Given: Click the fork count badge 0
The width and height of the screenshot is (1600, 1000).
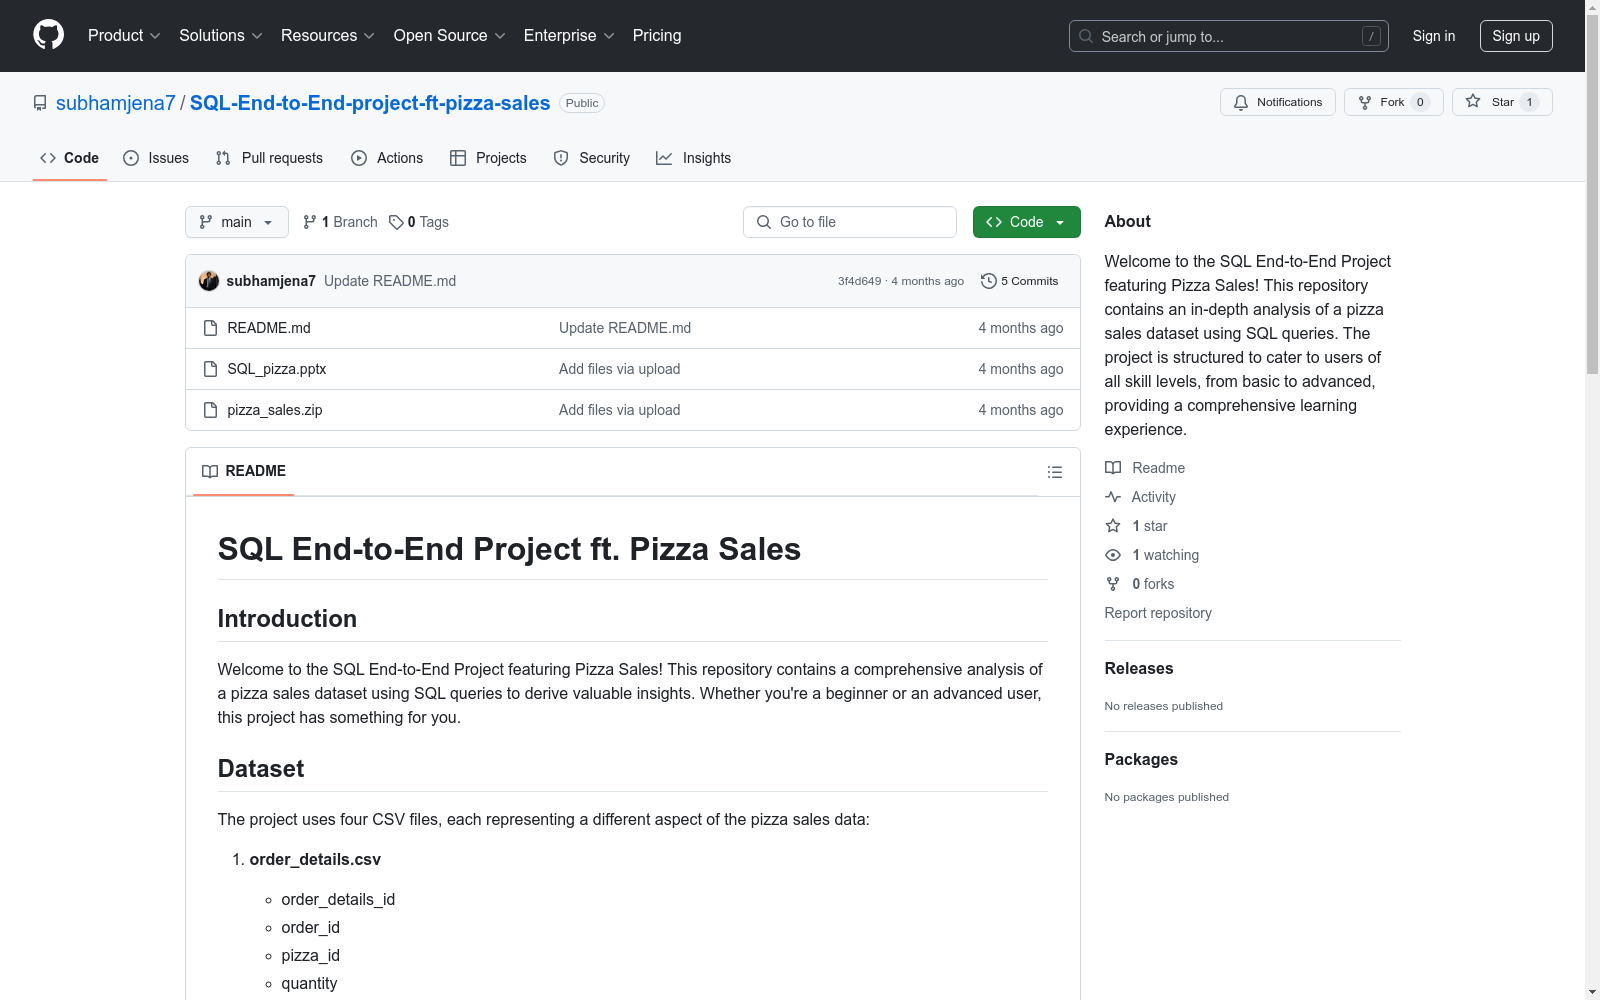Looking at the screenshot, I should tap(1420, 102).
